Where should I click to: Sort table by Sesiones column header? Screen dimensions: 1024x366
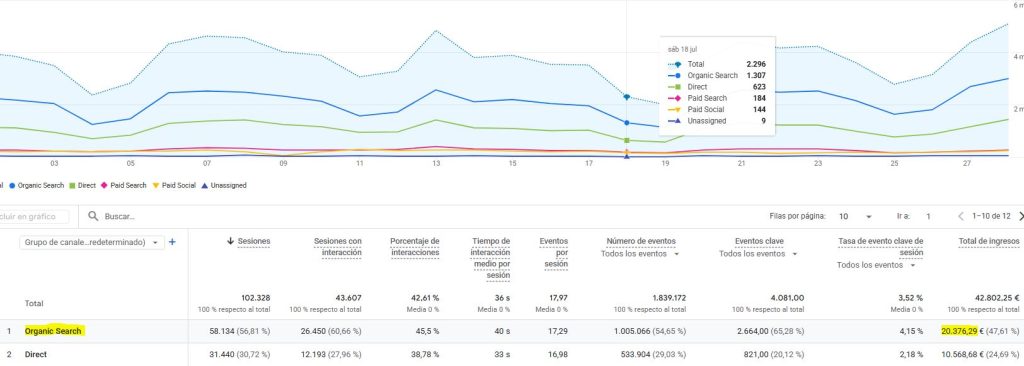(254, 241)
